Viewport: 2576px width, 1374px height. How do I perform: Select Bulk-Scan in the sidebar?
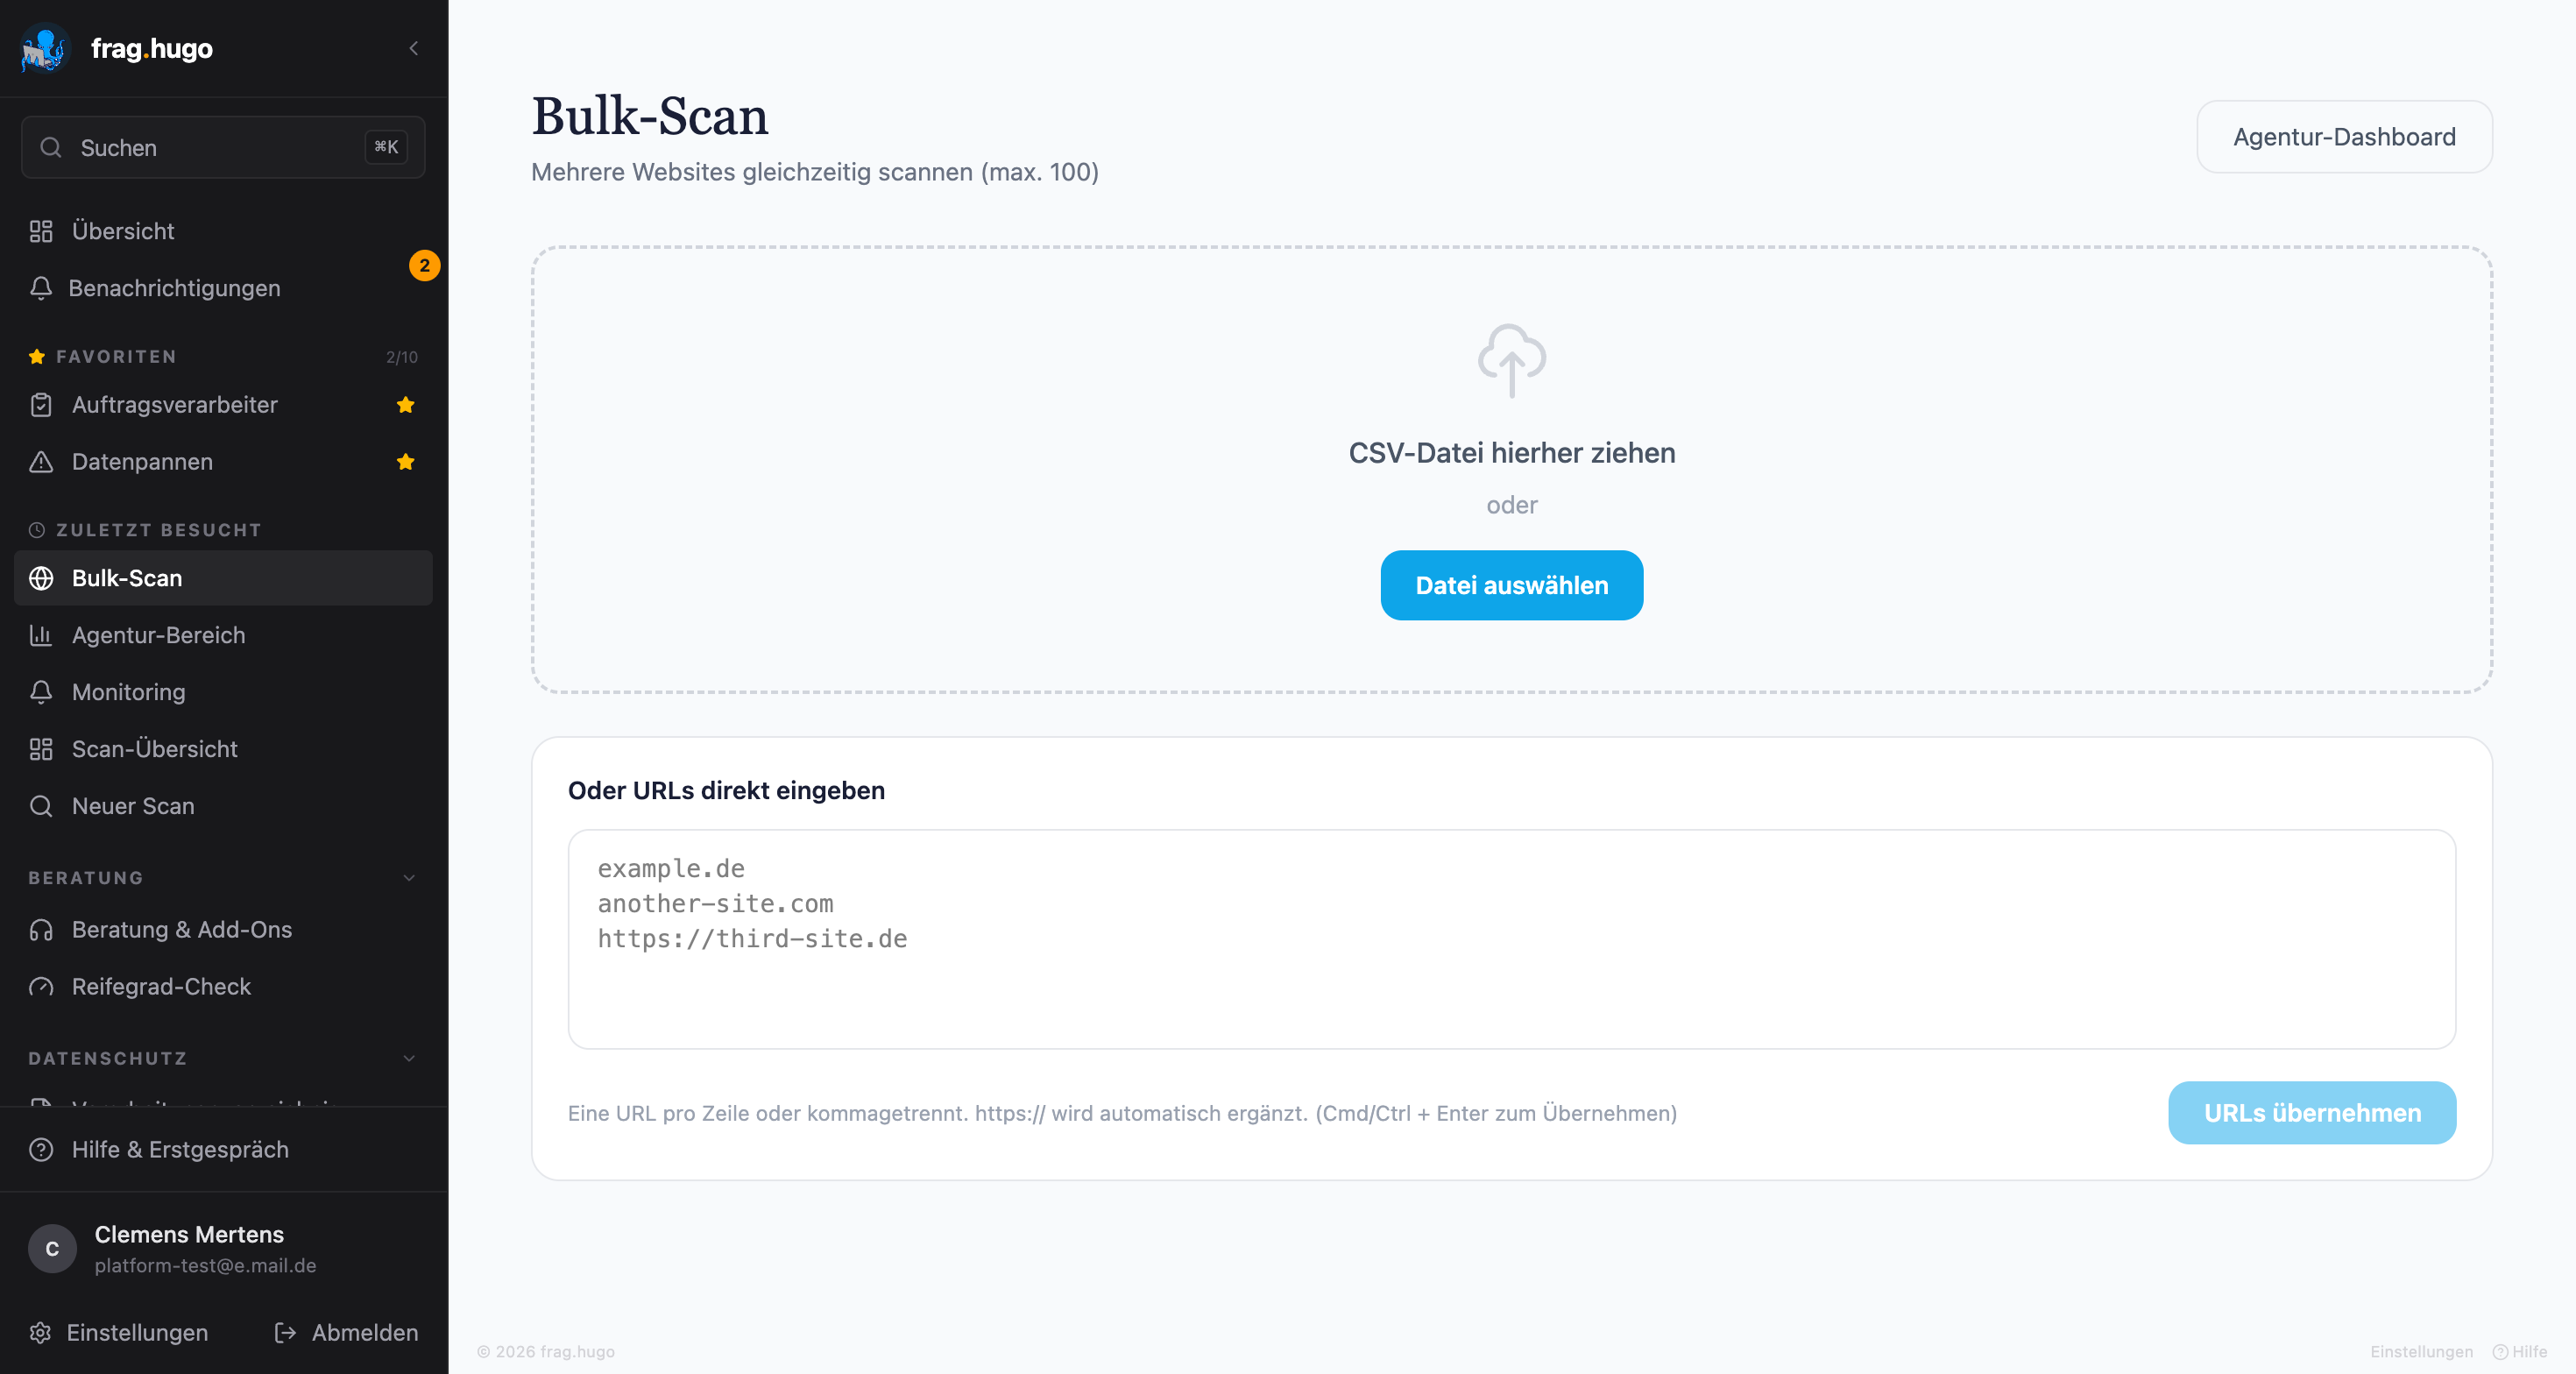[223, 578]
